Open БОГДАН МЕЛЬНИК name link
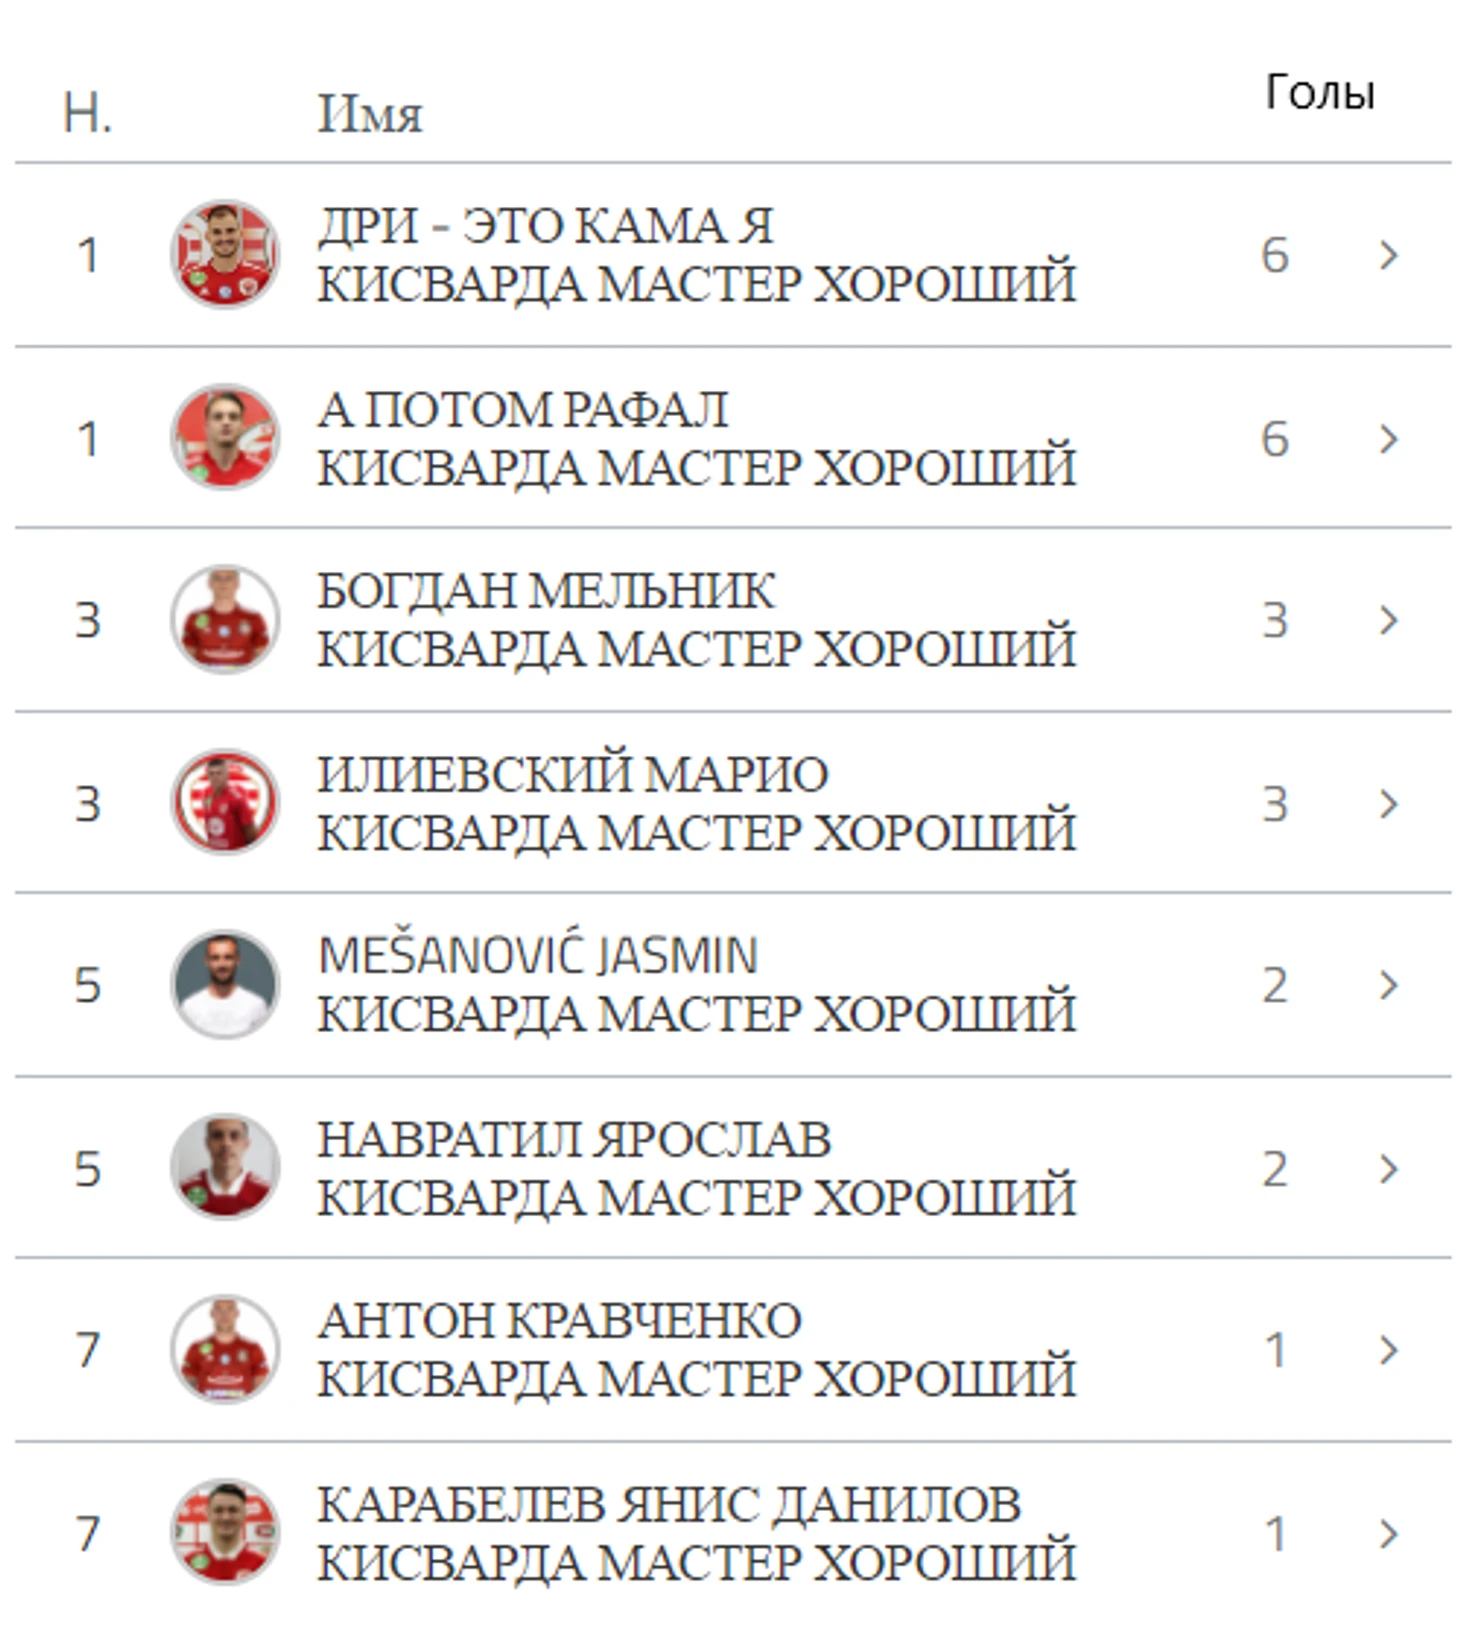The width and height of the screenshot is (1460, 1635). [545, 591]
